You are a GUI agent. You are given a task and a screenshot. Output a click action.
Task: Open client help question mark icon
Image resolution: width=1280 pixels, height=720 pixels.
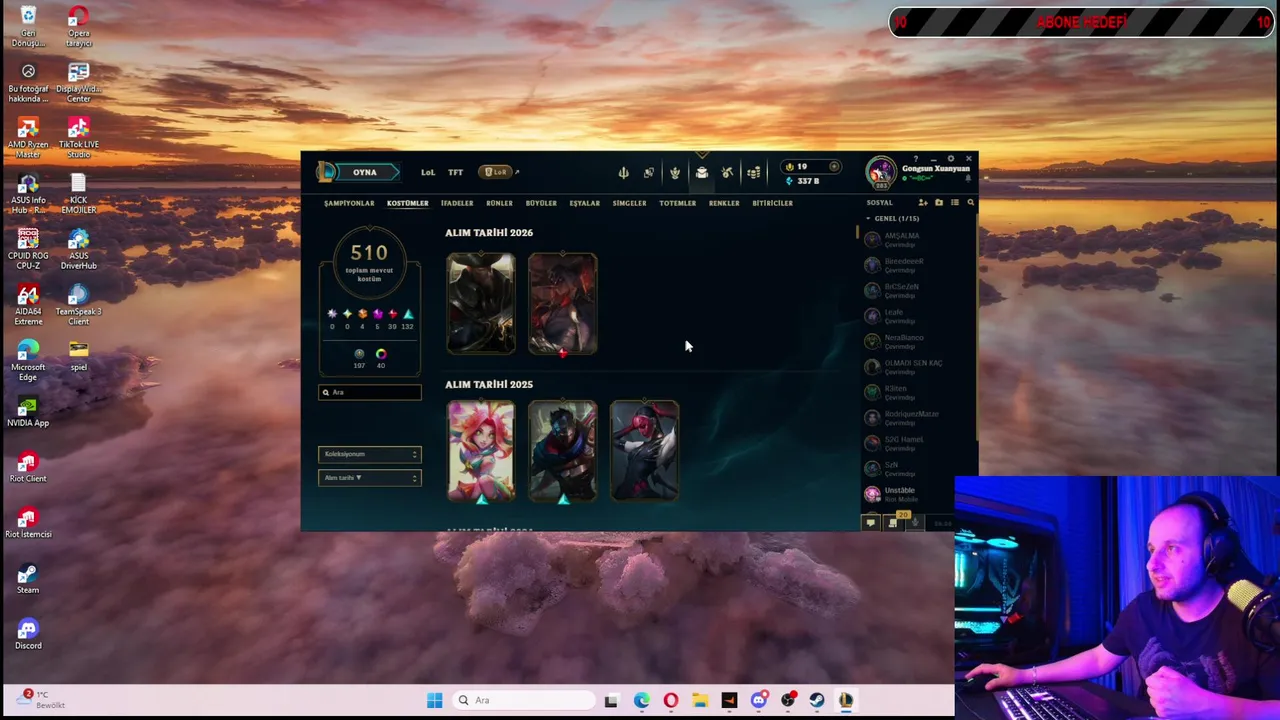915,159
